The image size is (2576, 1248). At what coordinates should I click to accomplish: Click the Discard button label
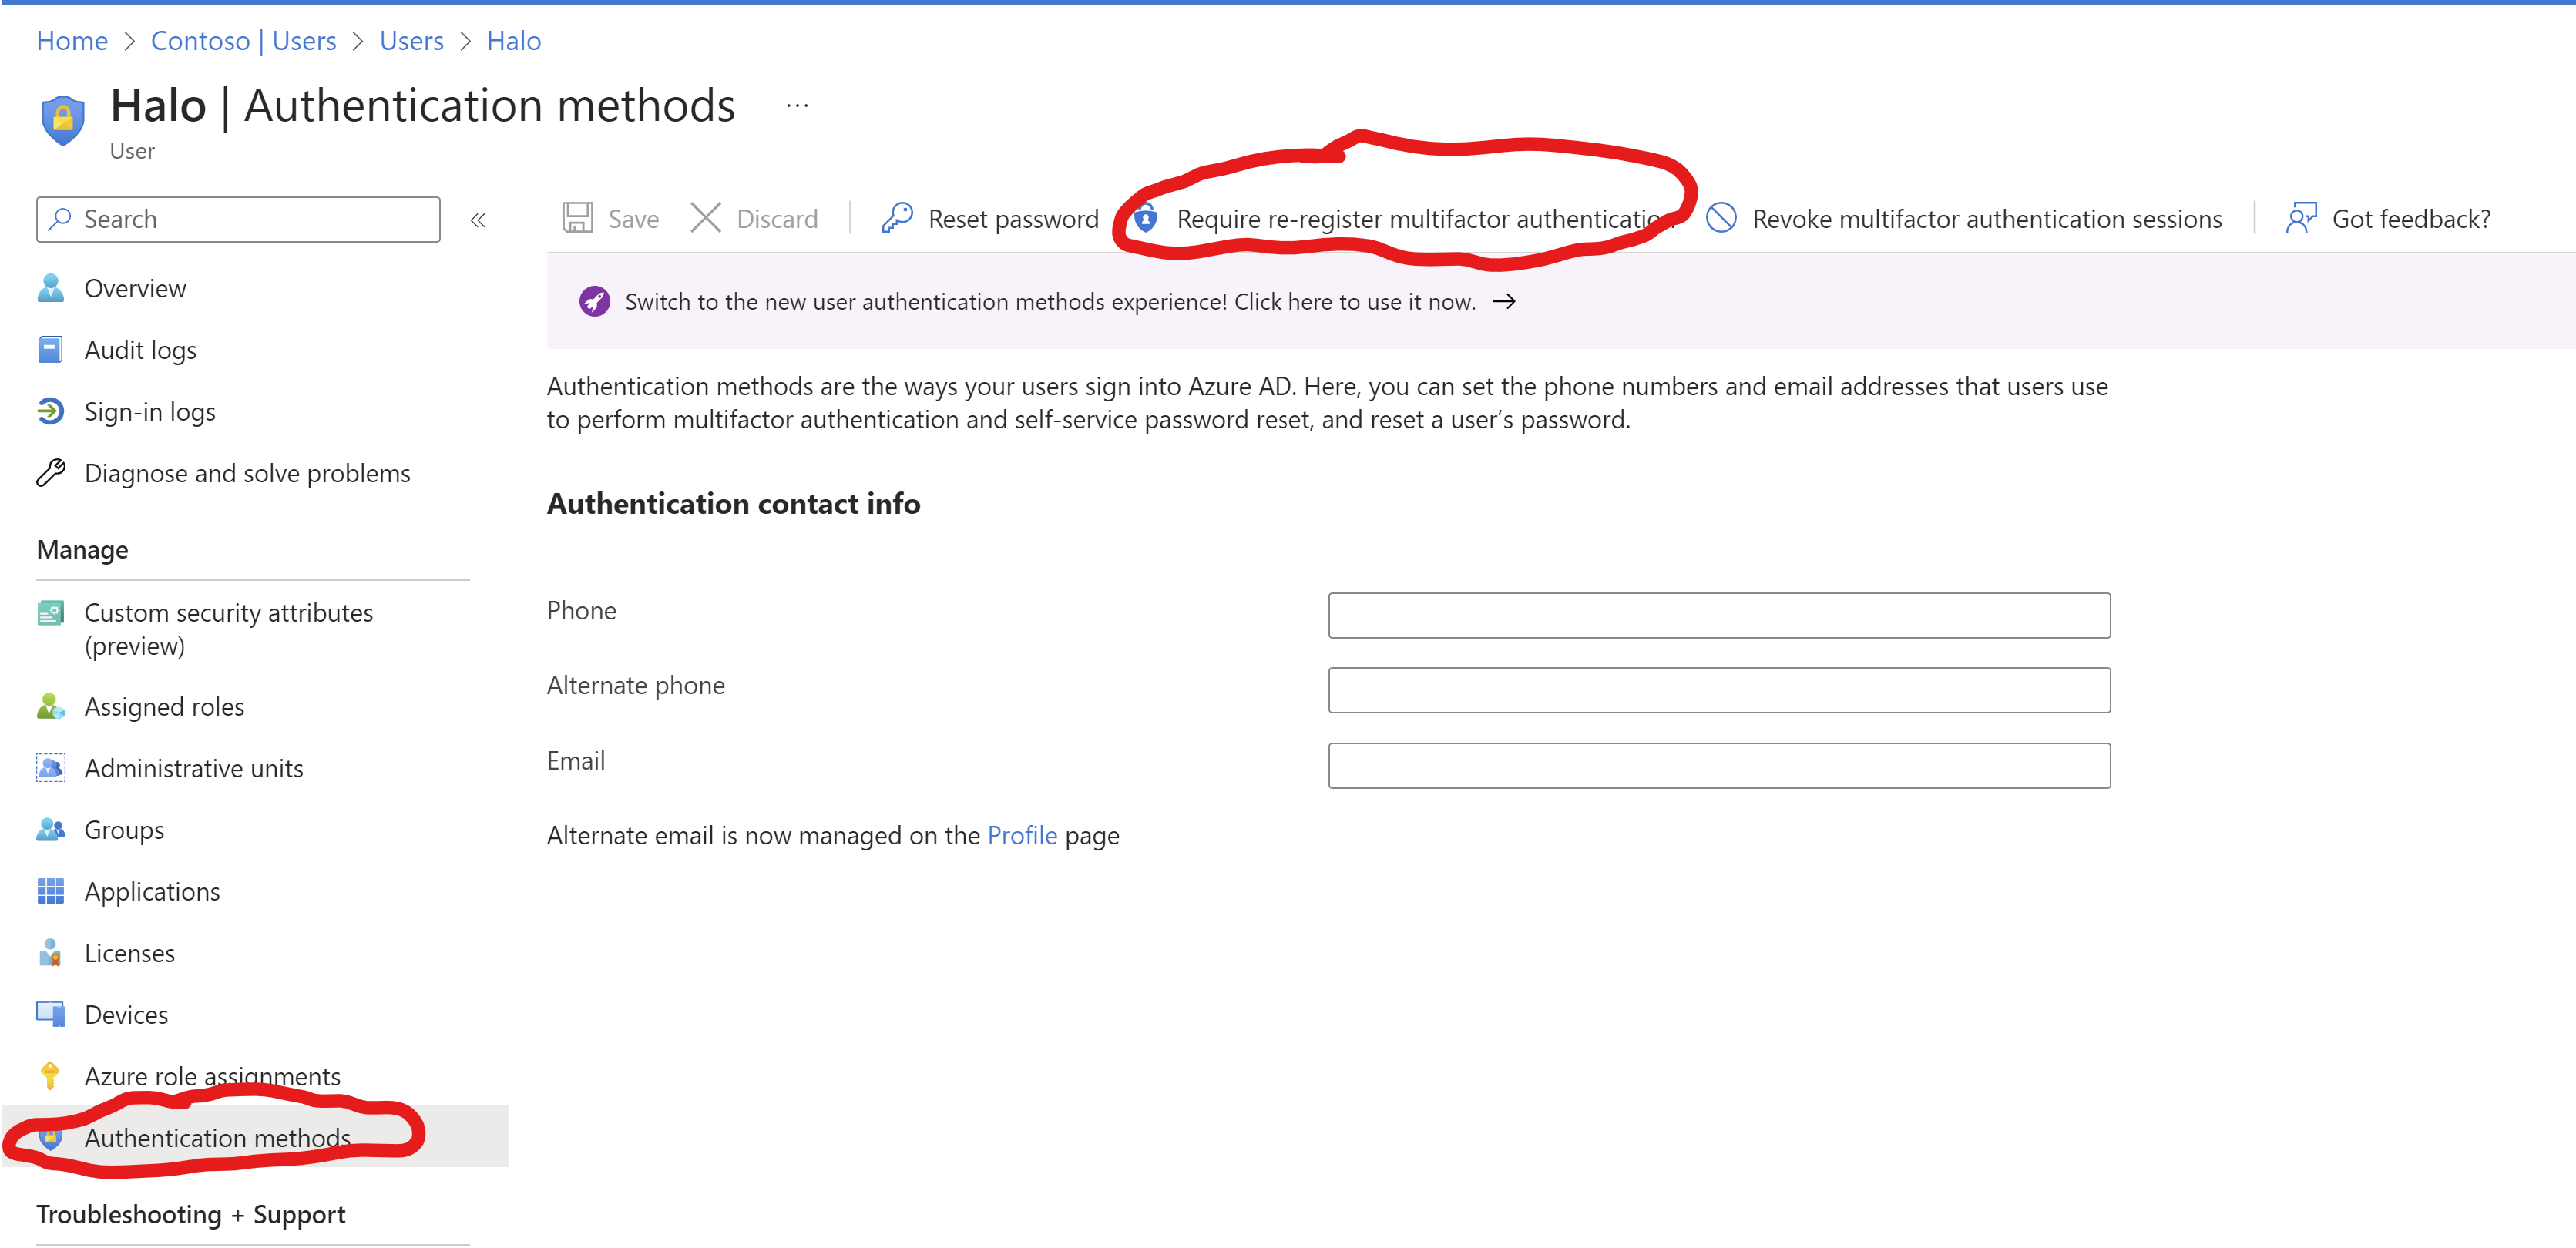[x=777, y=219]
